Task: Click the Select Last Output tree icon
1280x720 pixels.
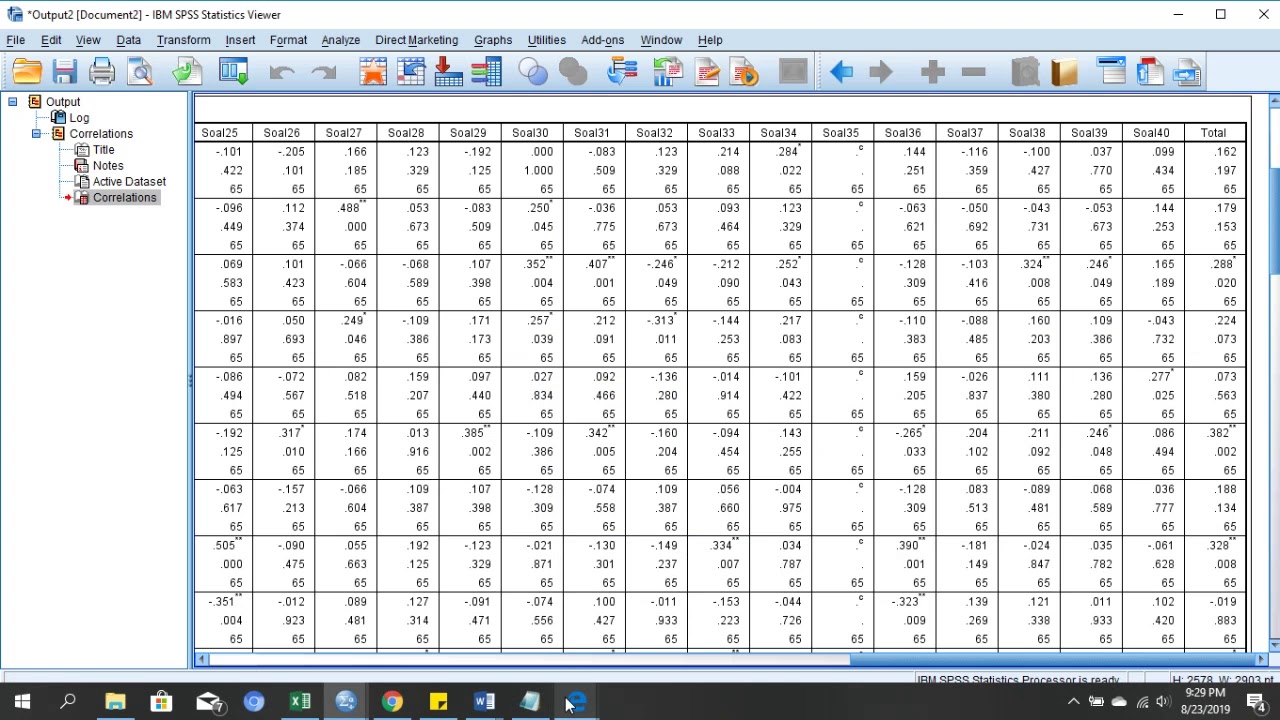Action: (622, 71)
